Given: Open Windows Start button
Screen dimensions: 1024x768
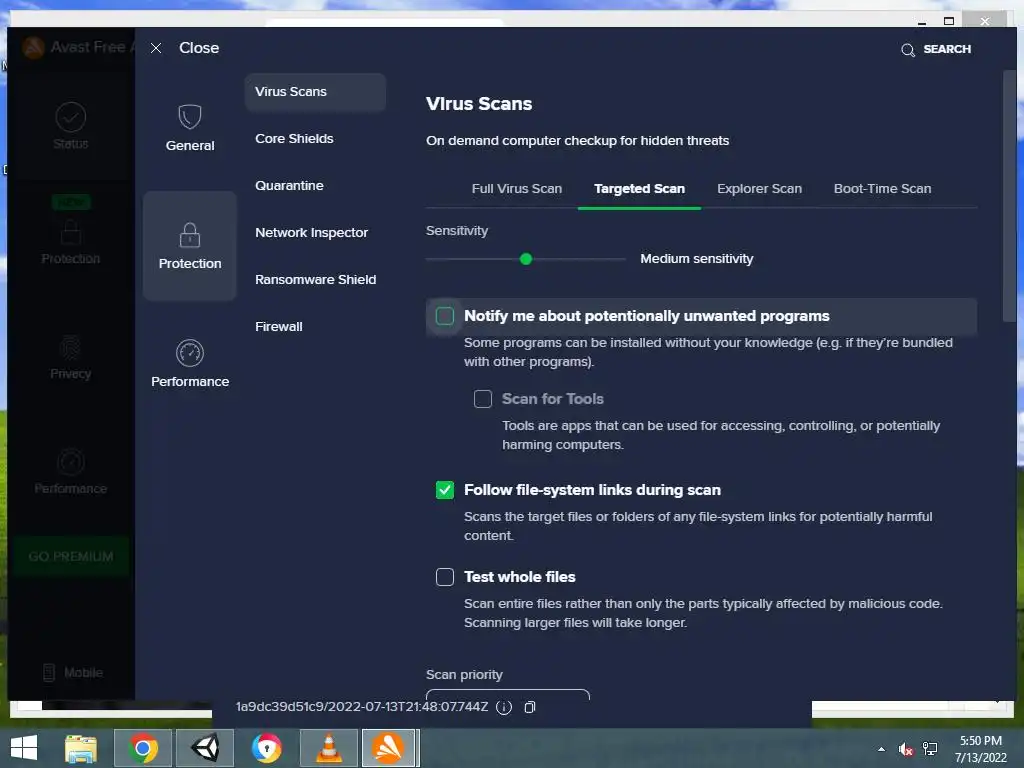Looking at the screenshot, I should point(24,748).
